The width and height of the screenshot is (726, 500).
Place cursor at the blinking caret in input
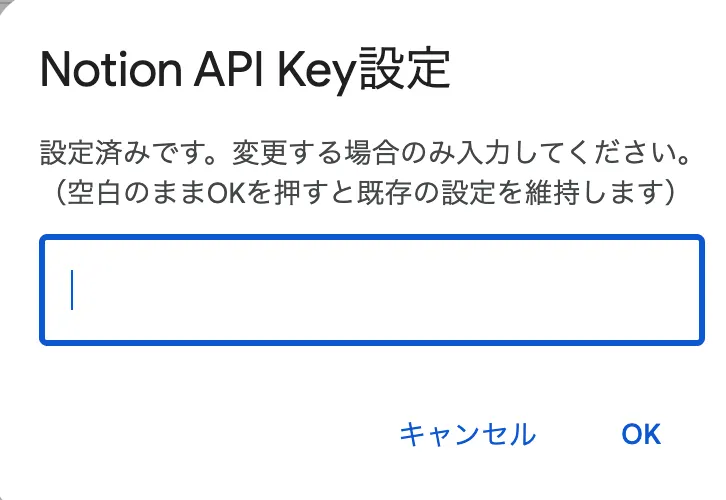pyautogui.click(x=73, y=290)
